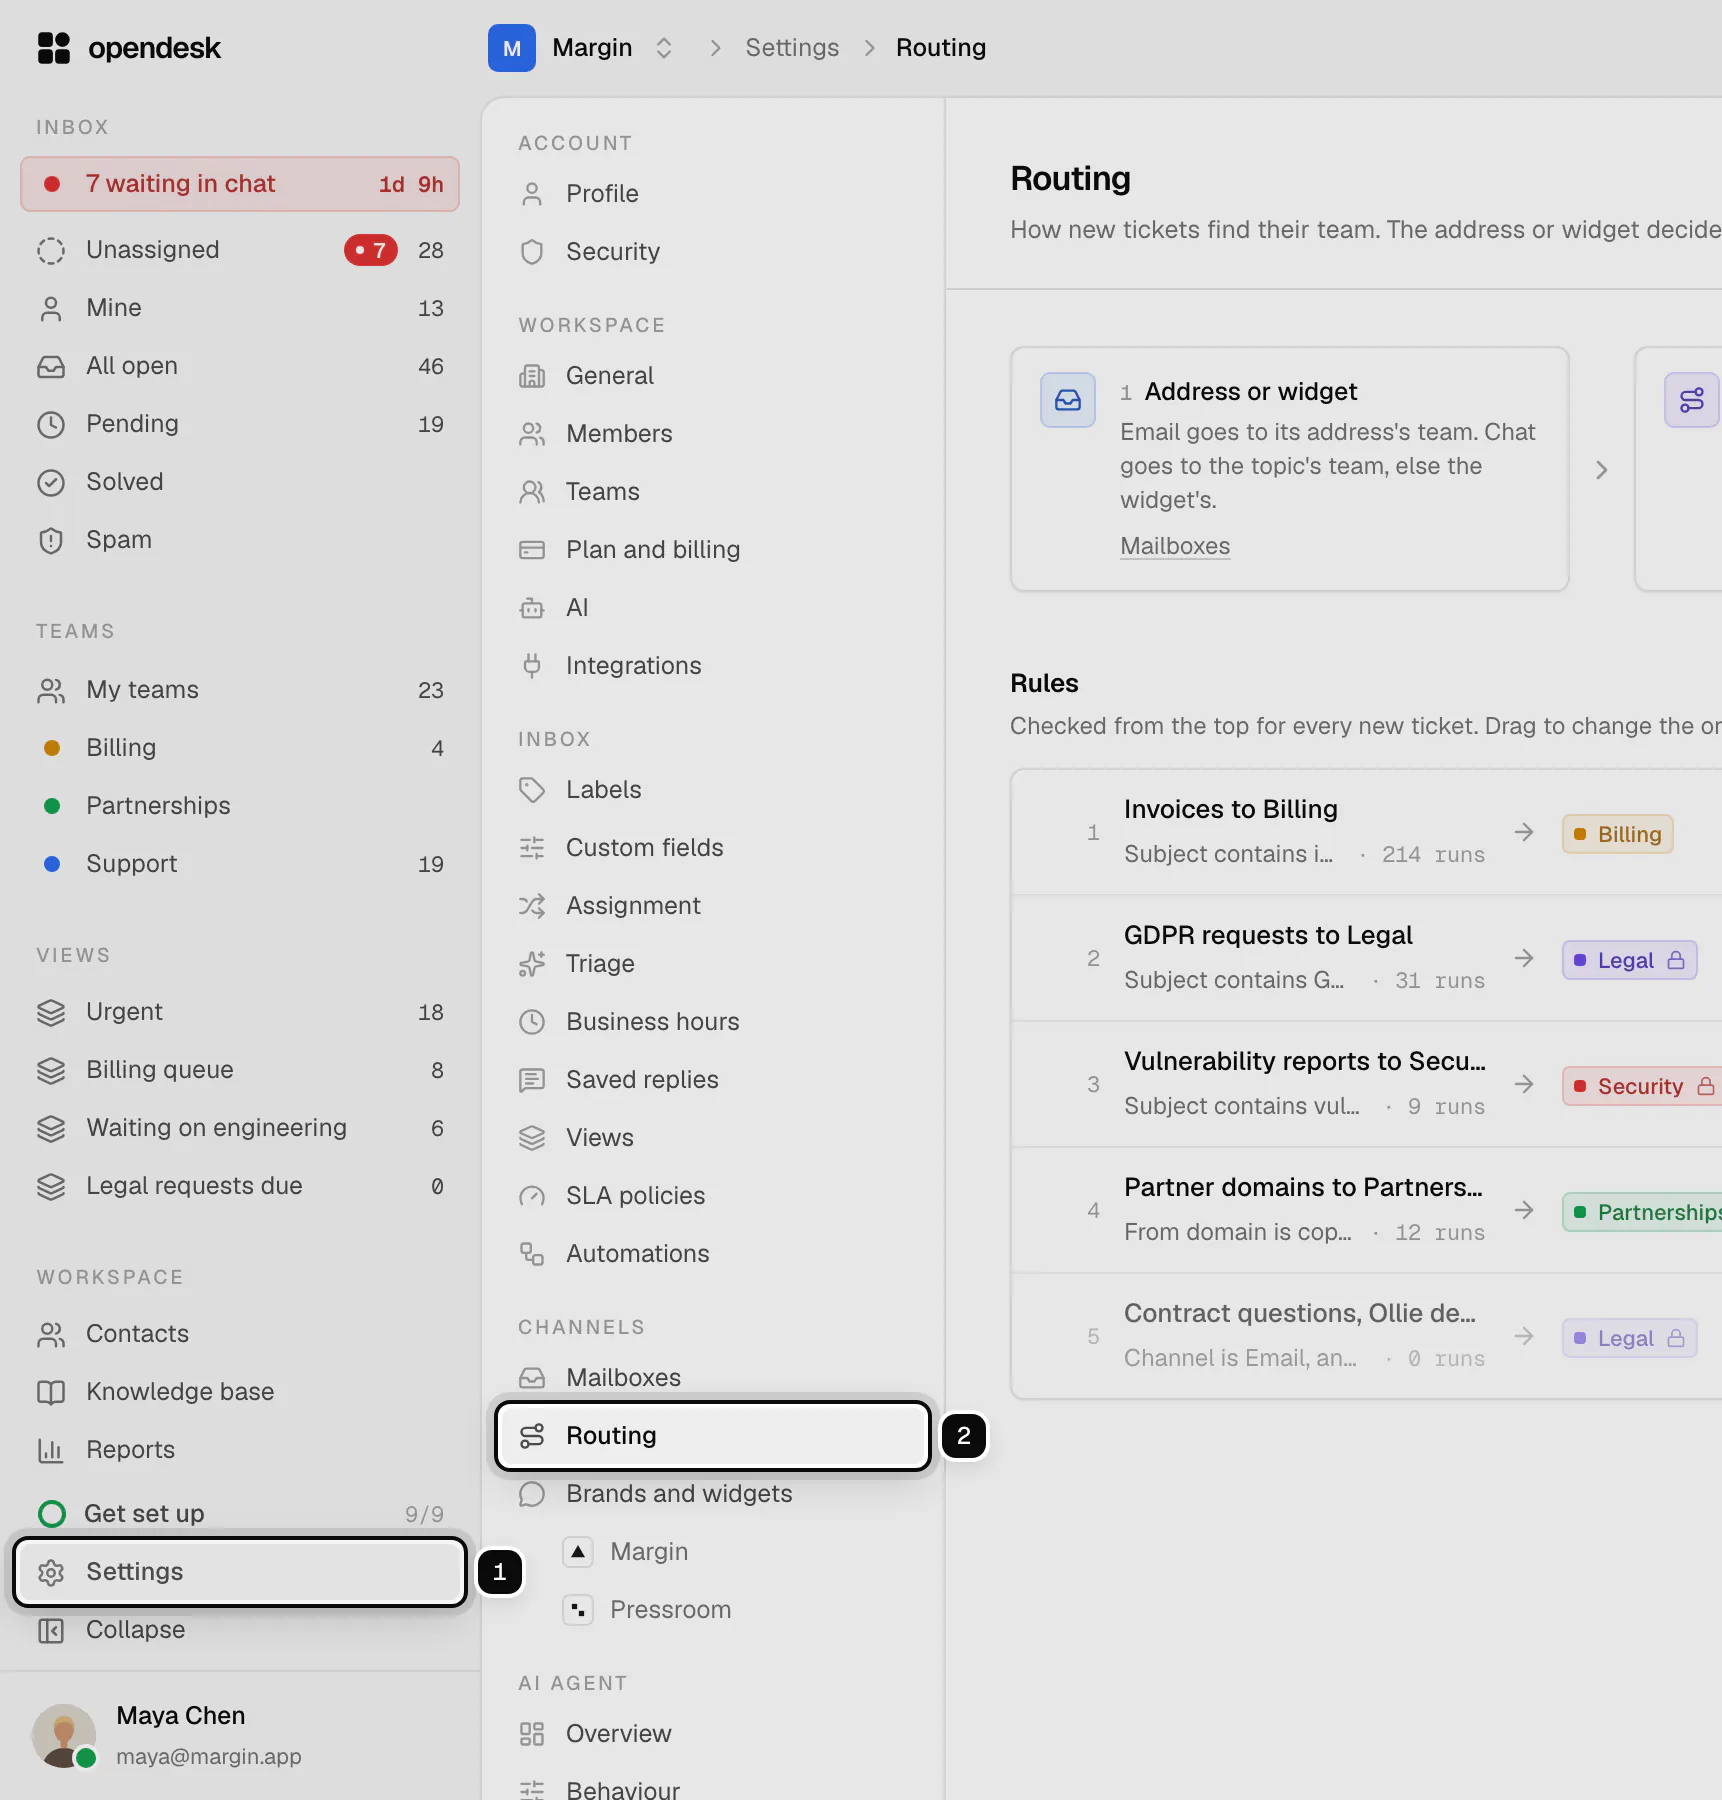The image size is (1722, 1800).
Task: Select the Pending clock icon
Action: (51, 424)
